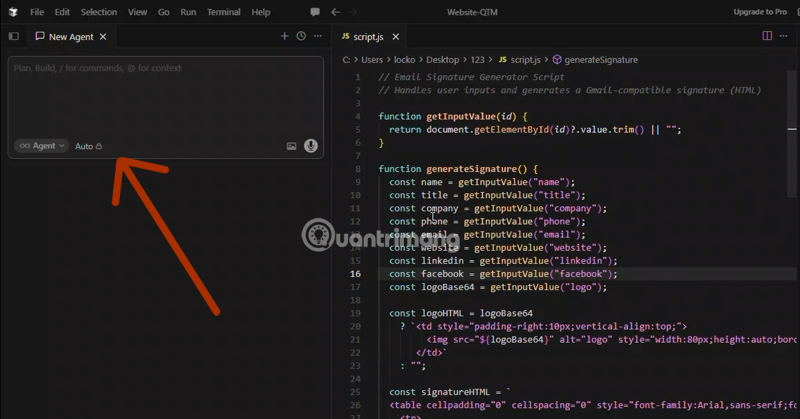Image resolution: width=800 pixels, height=419 pixels.
Task: Open the Agent mode dropdown
Action: click(41, 146)
